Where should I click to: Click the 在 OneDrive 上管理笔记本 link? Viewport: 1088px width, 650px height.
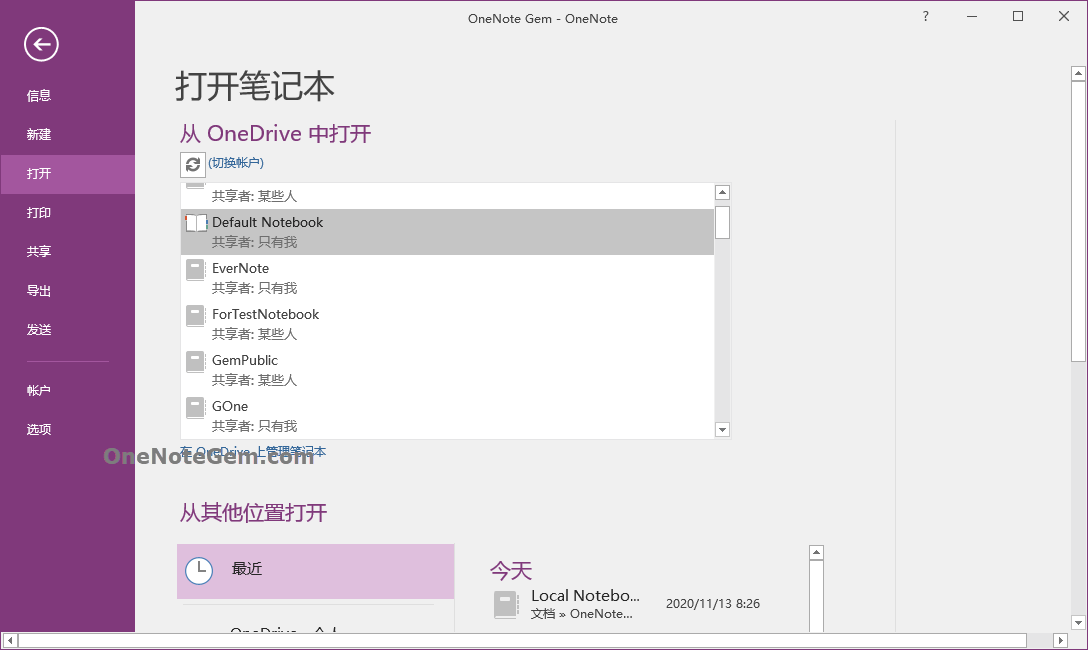click(x=253, y=452)
